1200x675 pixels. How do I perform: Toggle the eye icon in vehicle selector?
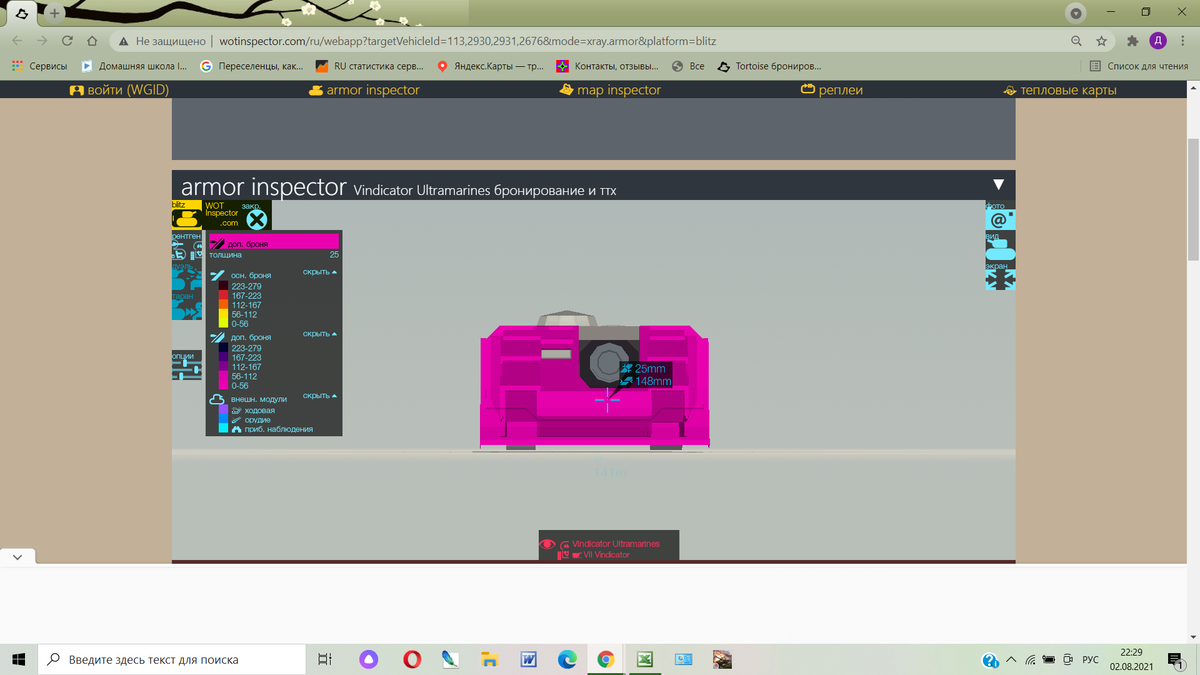547,544
